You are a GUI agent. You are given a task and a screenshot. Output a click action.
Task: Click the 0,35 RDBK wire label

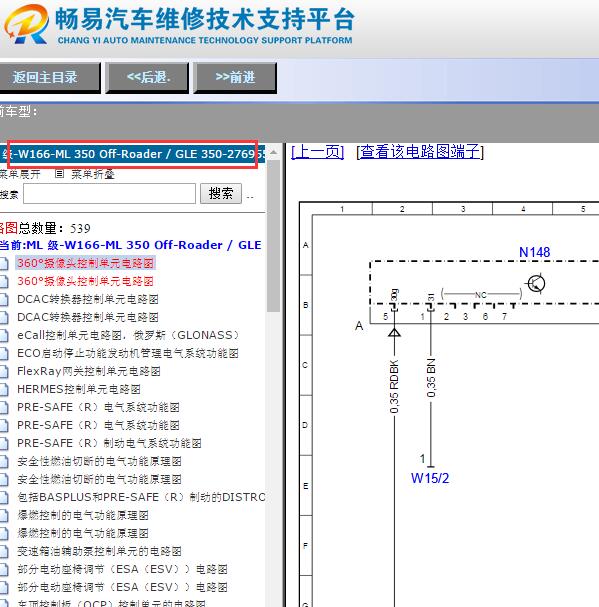coord(394,387)
